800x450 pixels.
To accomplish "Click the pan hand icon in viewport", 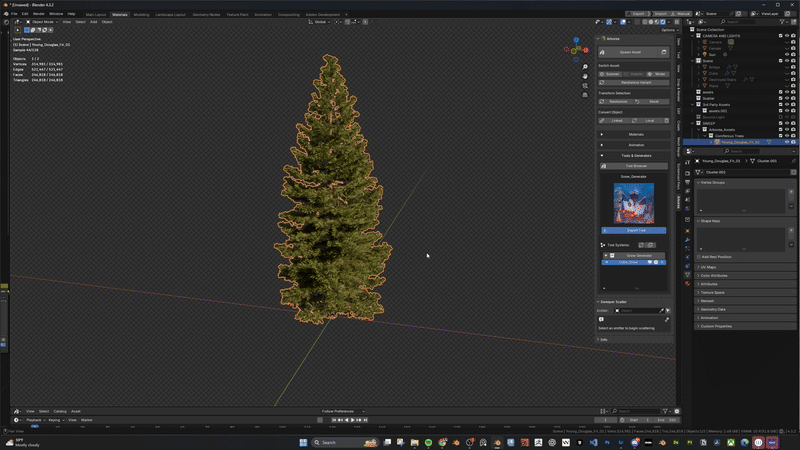I will tap(586, 77).
